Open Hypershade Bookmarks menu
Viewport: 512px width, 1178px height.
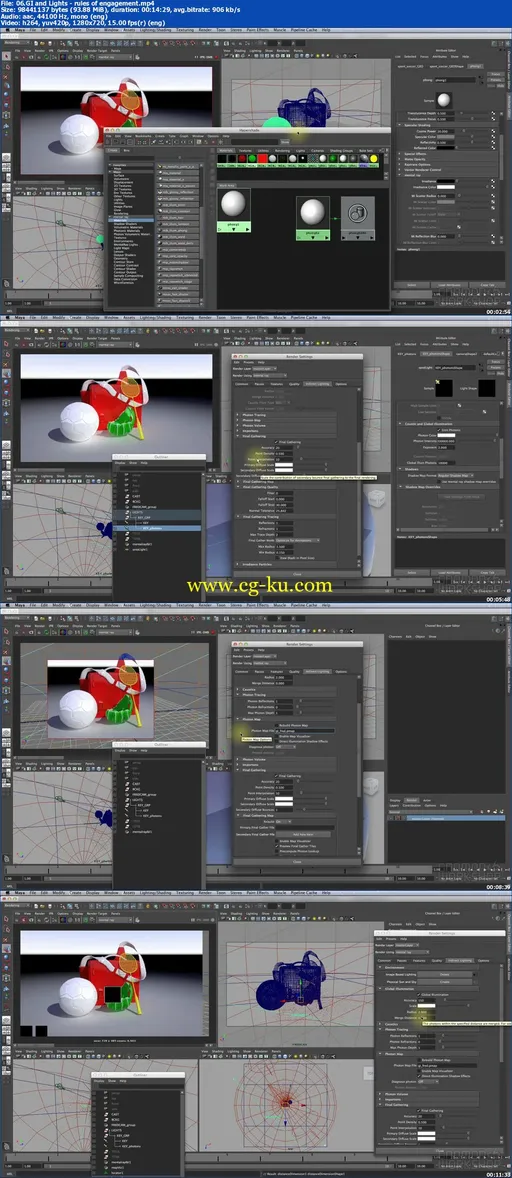(144, 136)
